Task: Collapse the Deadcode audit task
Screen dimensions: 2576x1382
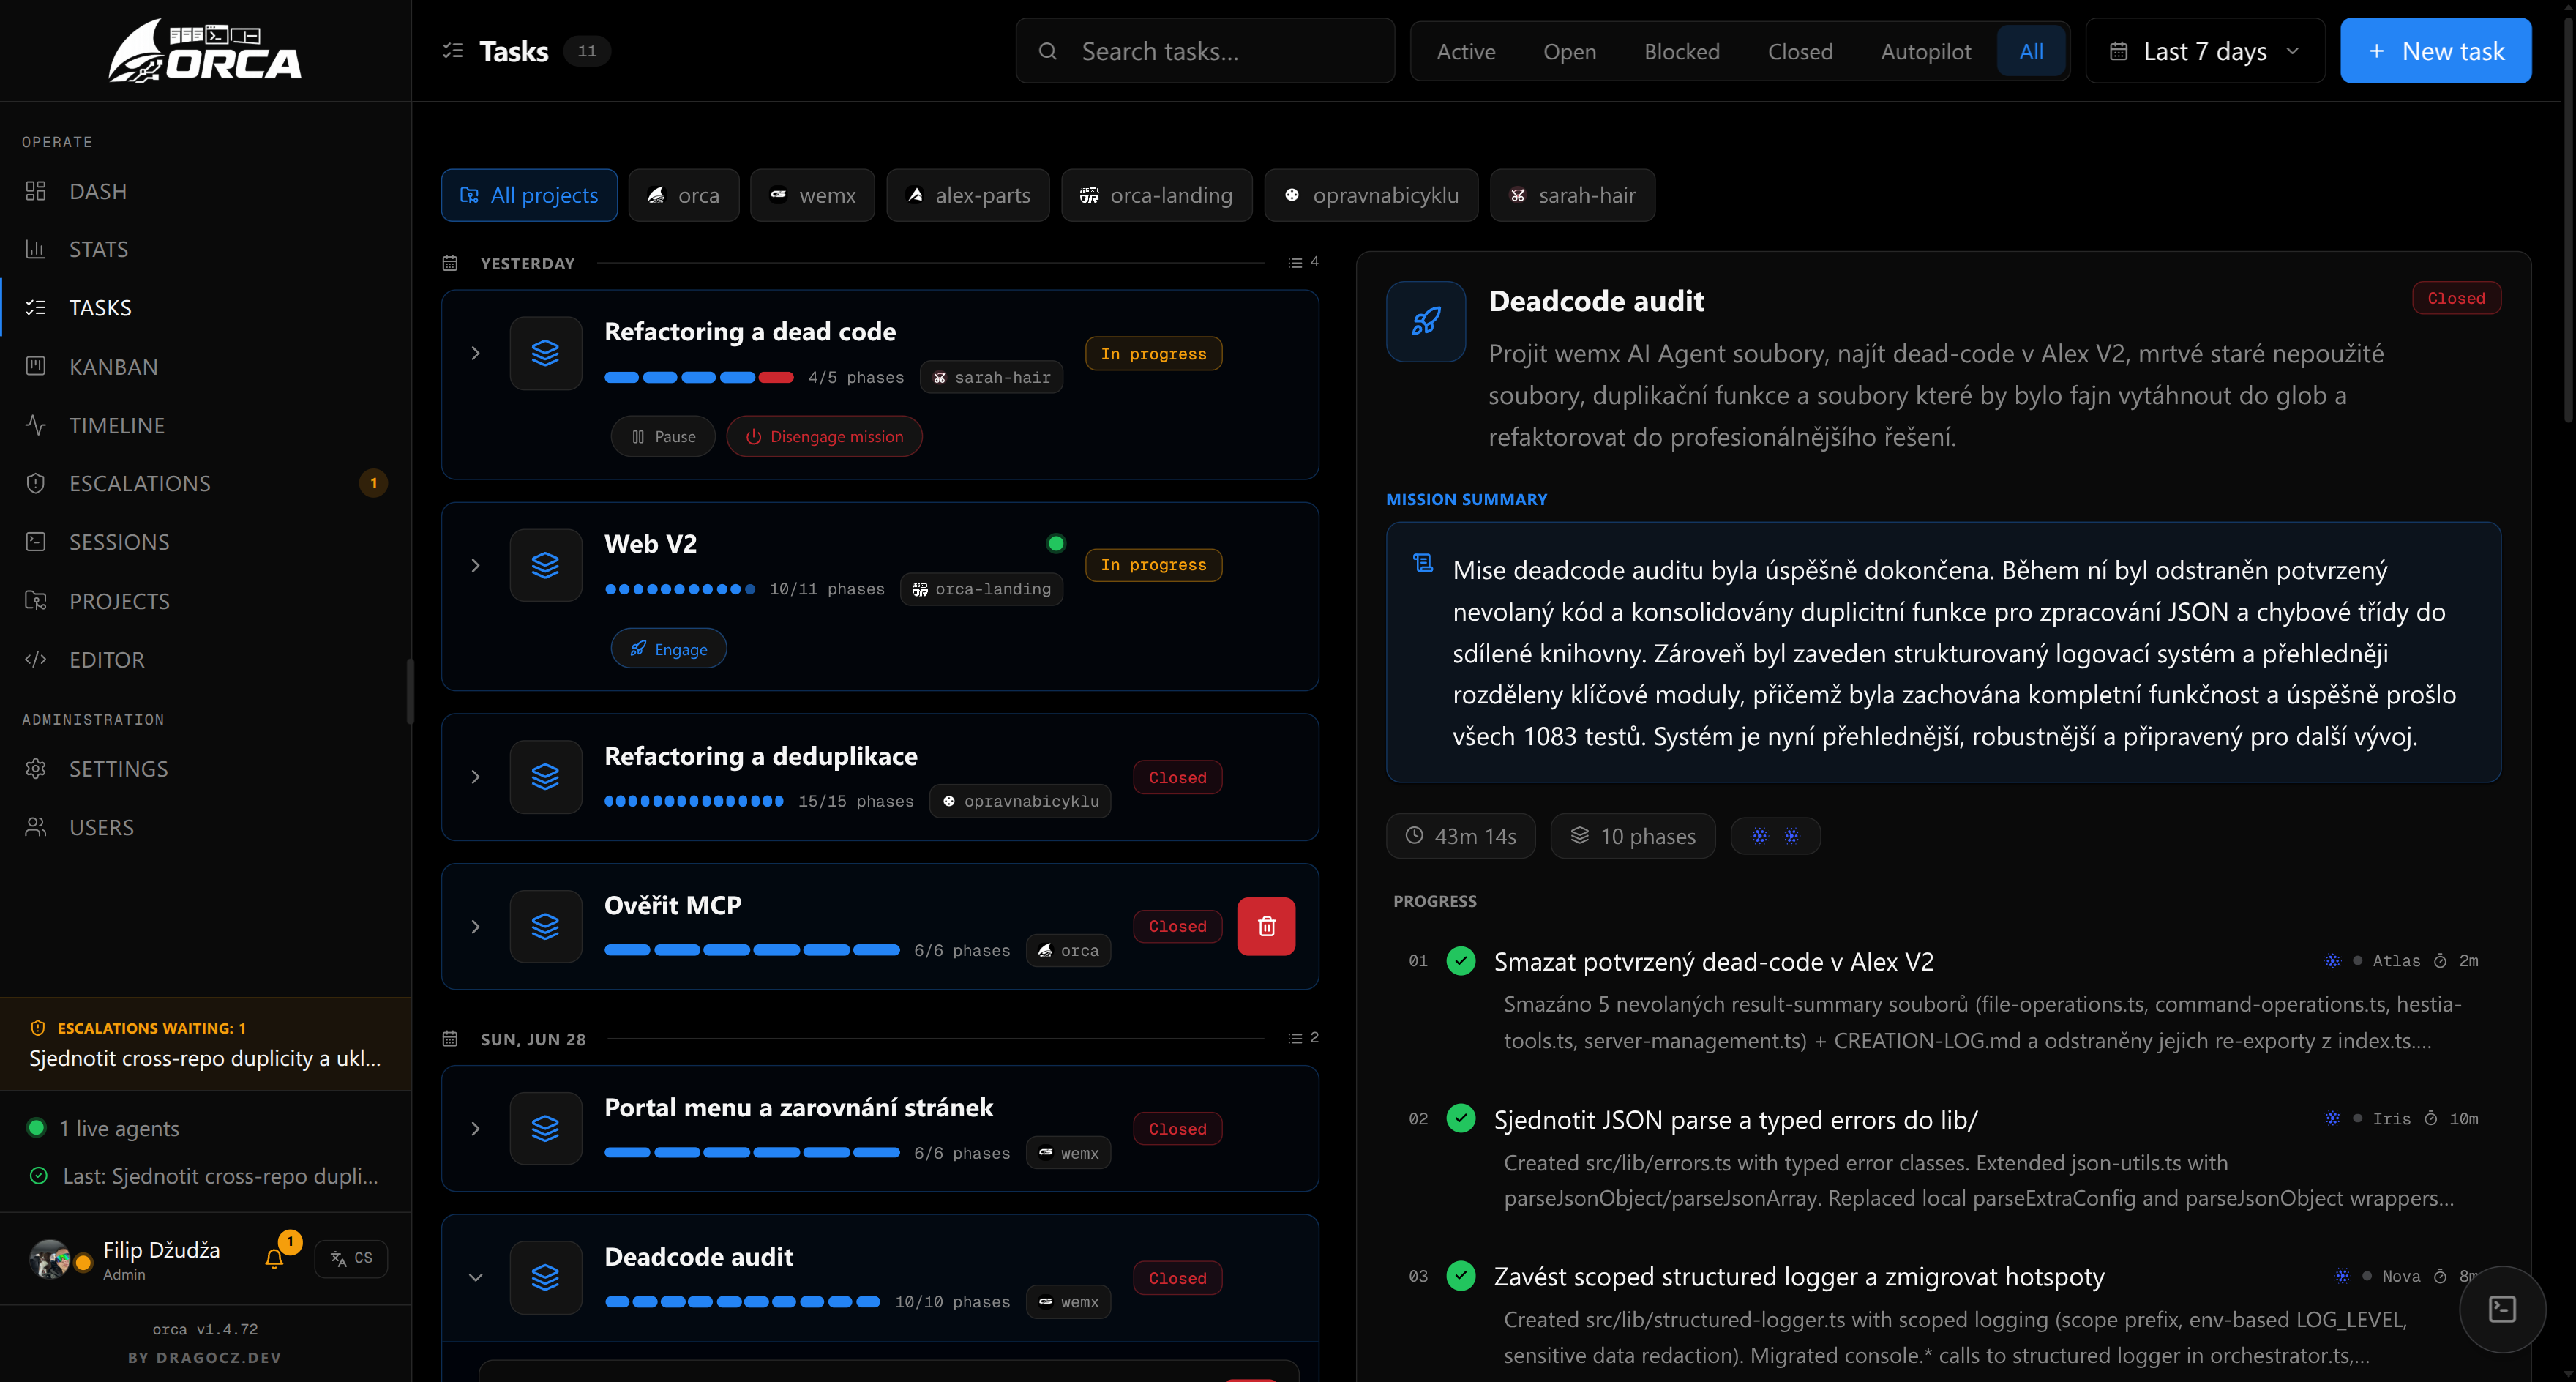Action: (476, 1277)
